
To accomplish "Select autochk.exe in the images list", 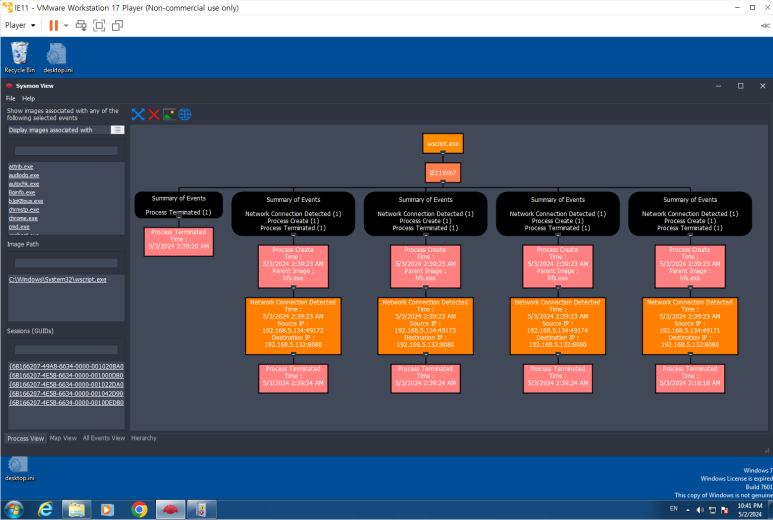I will coord(24,184).
